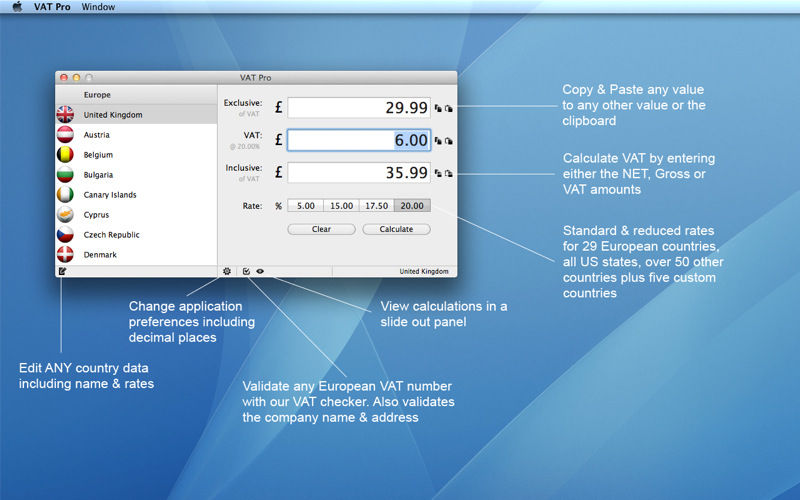Focus the VAT field showing 6.00
This screenshot has height=500, width=800.
[359, 140]
